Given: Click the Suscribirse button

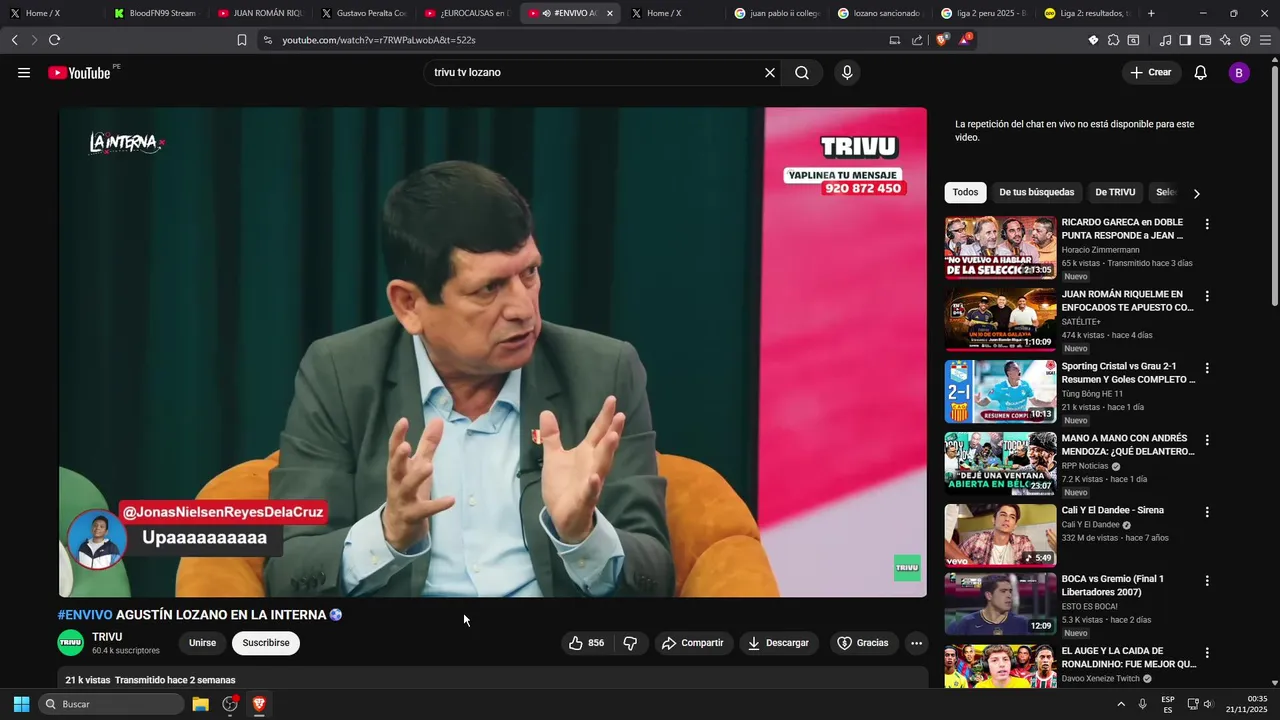Looking at the screenshot, I should pos(266,643).
